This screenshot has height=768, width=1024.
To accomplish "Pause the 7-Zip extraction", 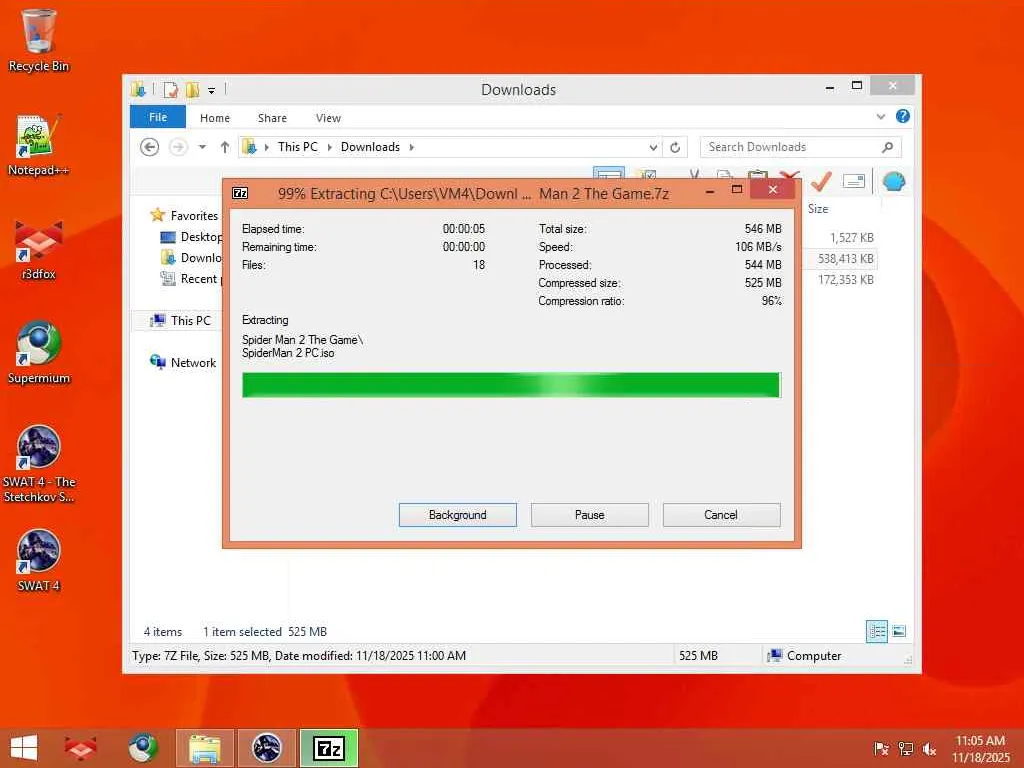I will click(x=589, y=515).
